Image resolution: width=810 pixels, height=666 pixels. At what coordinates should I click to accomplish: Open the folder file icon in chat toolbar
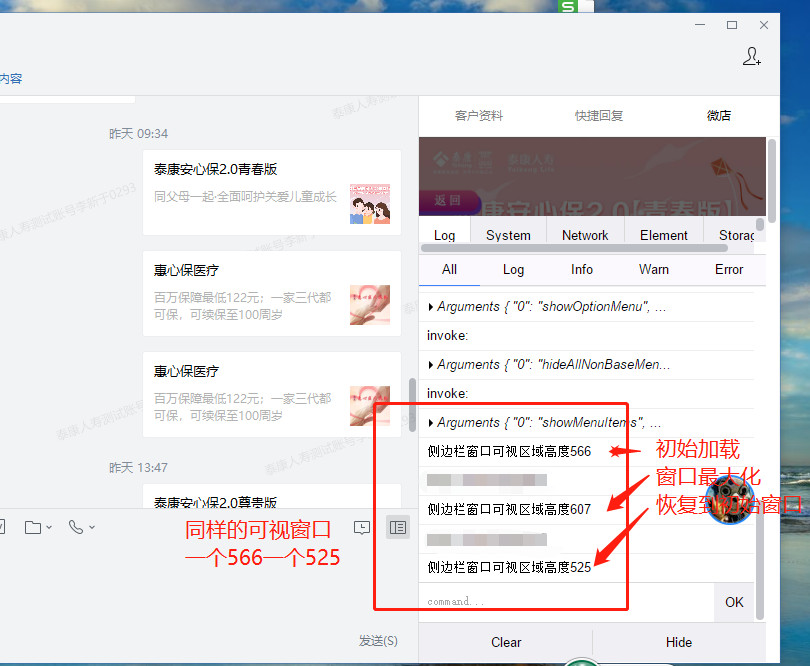coord(33,527)
